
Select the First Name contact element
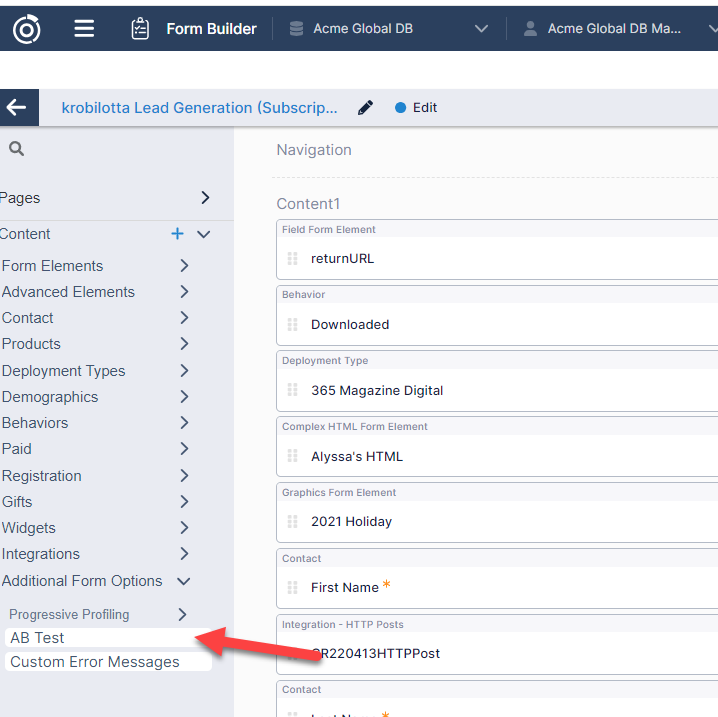pyautogui.click(x=345, y=587)
